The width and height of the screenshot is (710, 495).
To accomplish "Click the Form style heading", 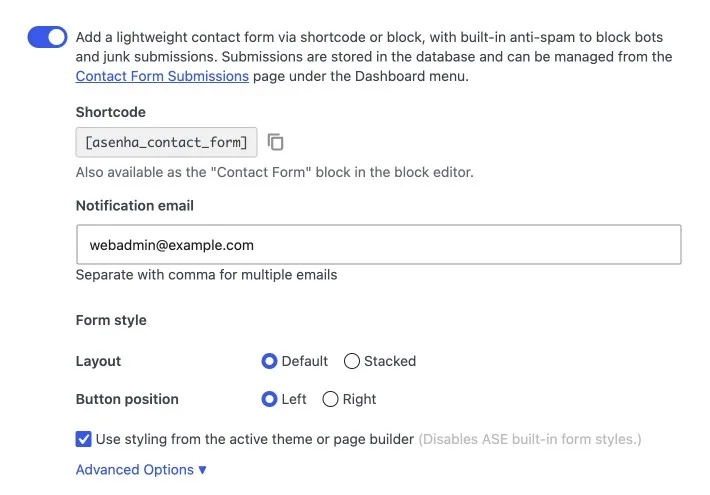I will click(111, 320).
